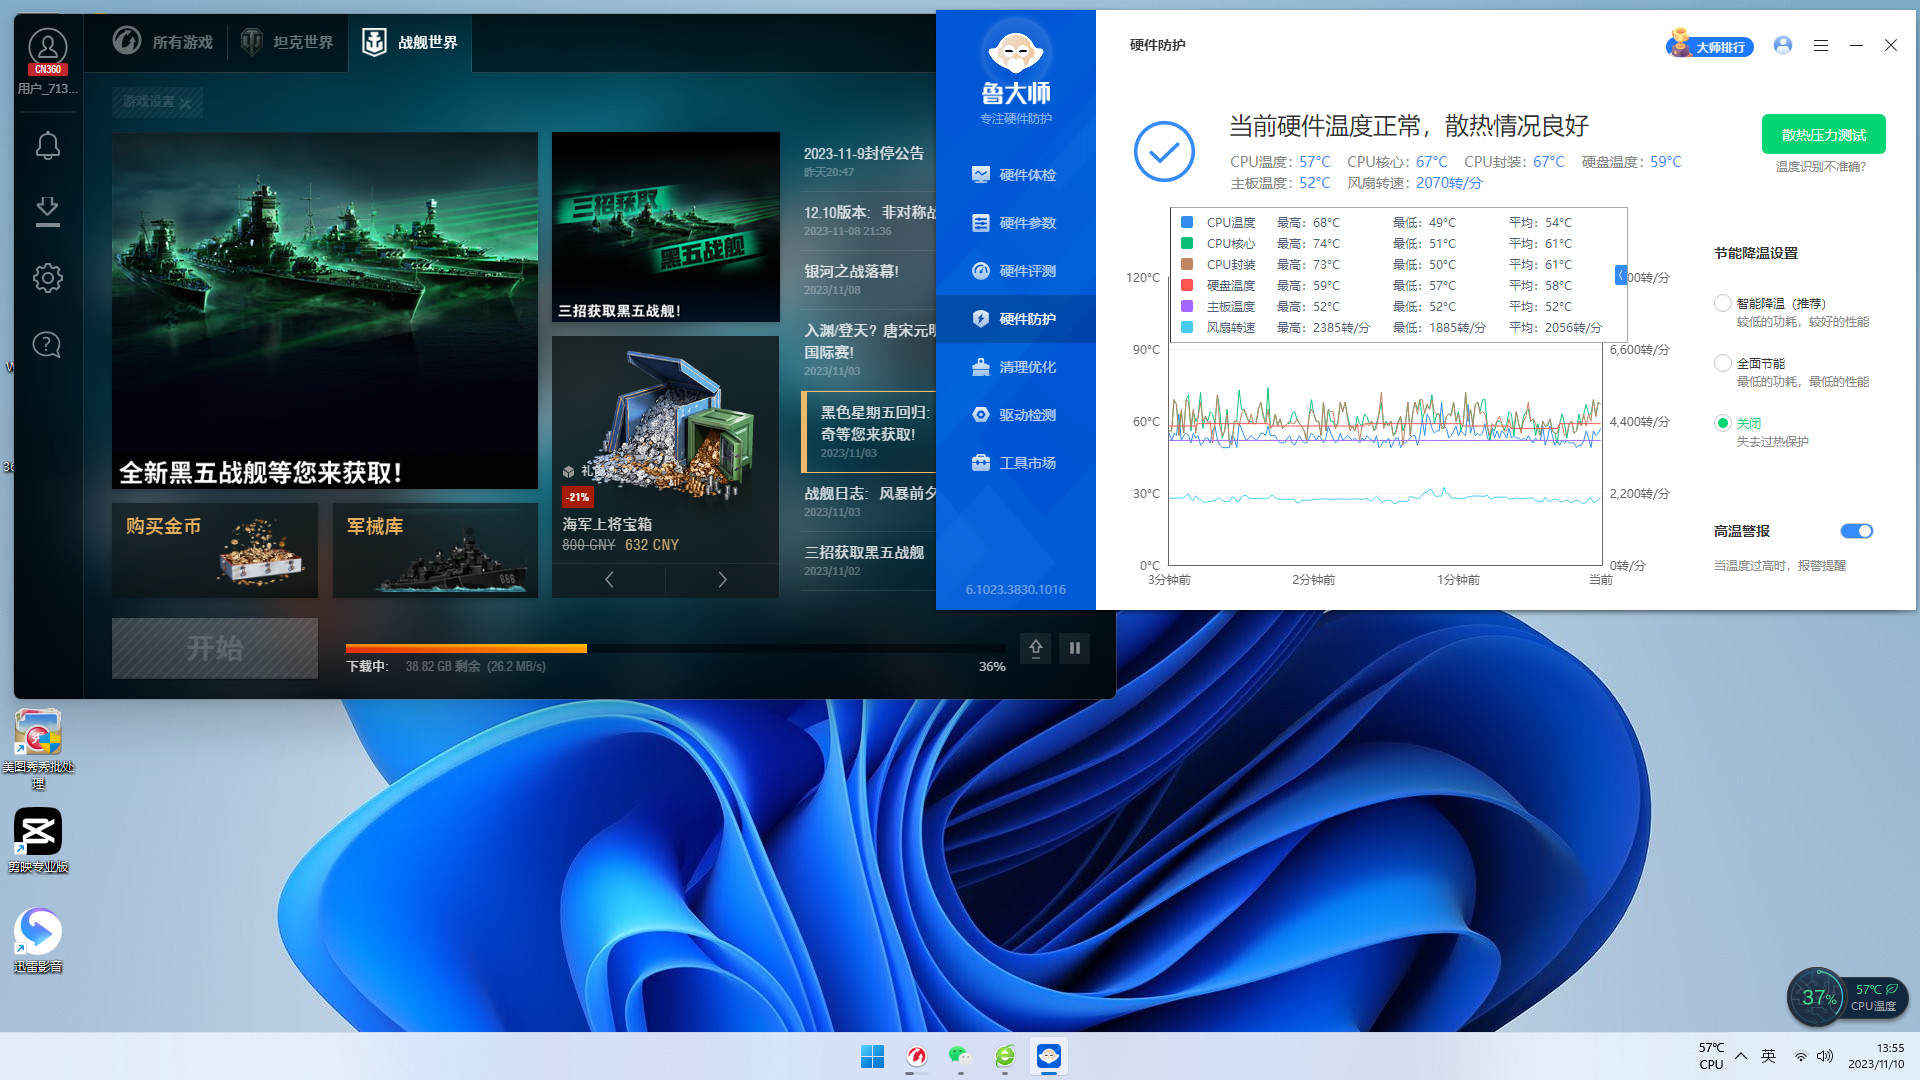
Task: Open the Windows Start menu
Action: 872,1056
